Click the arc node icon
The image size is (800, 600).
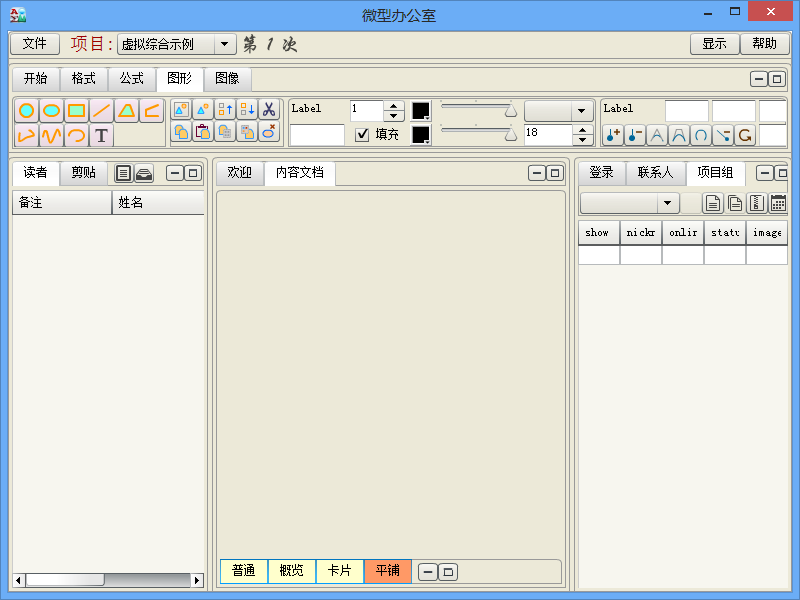[x=701, y=135]
